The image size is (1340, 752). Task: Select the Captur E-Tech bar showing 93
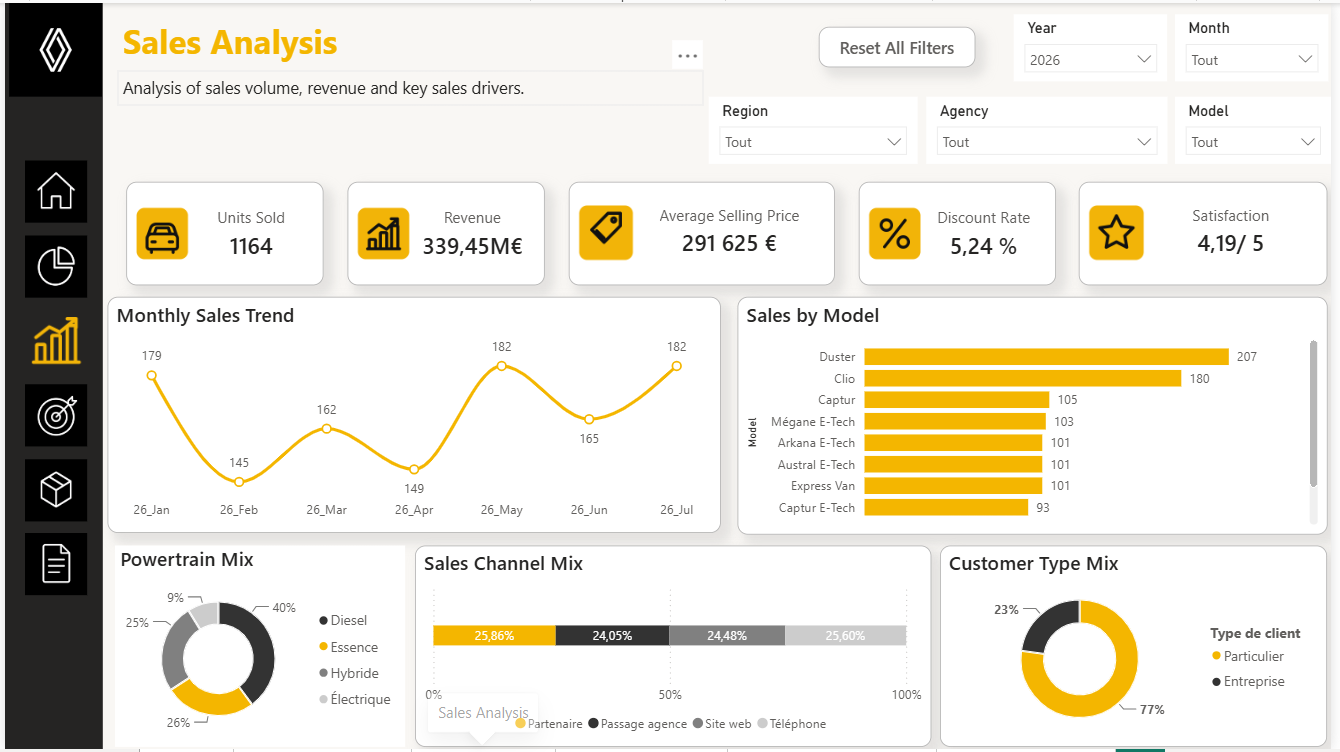[946, 508]
